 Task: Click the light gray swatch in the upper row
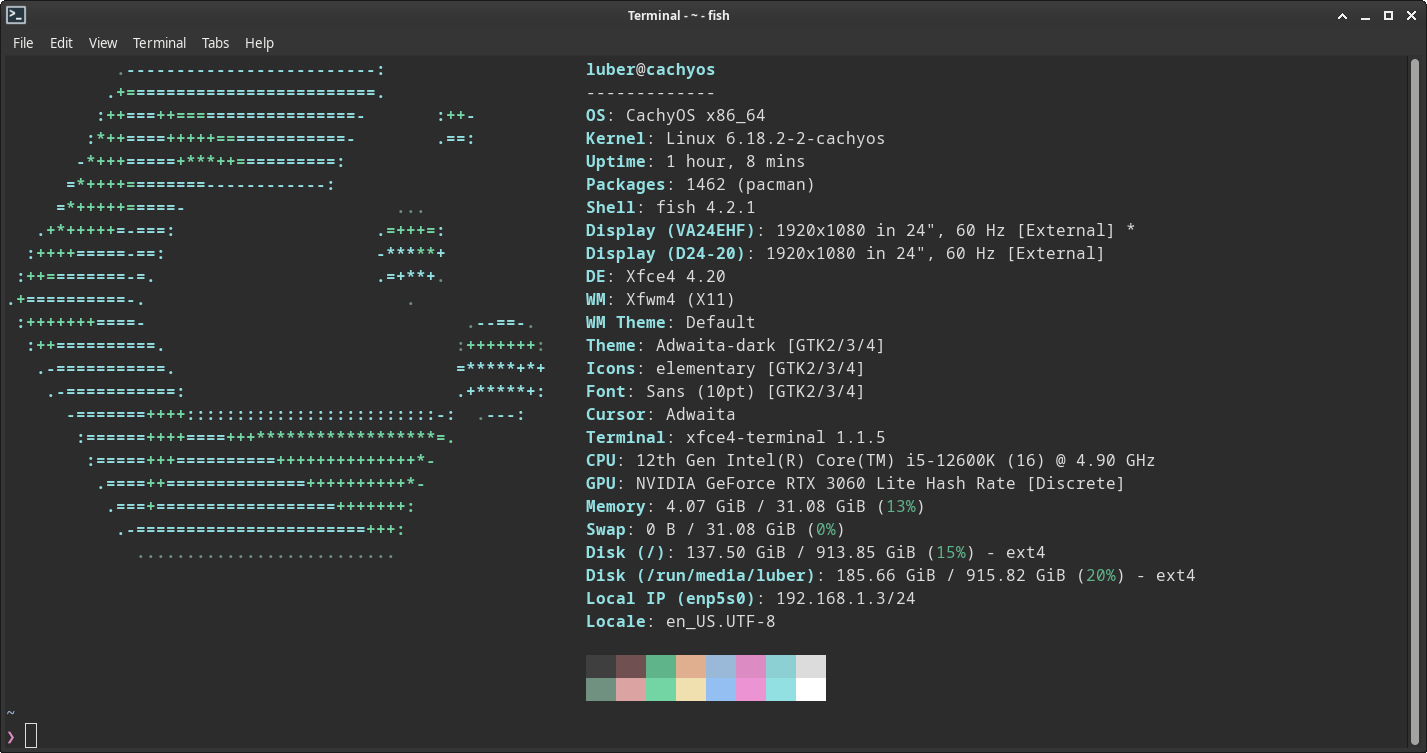click(x=811, y=666)
